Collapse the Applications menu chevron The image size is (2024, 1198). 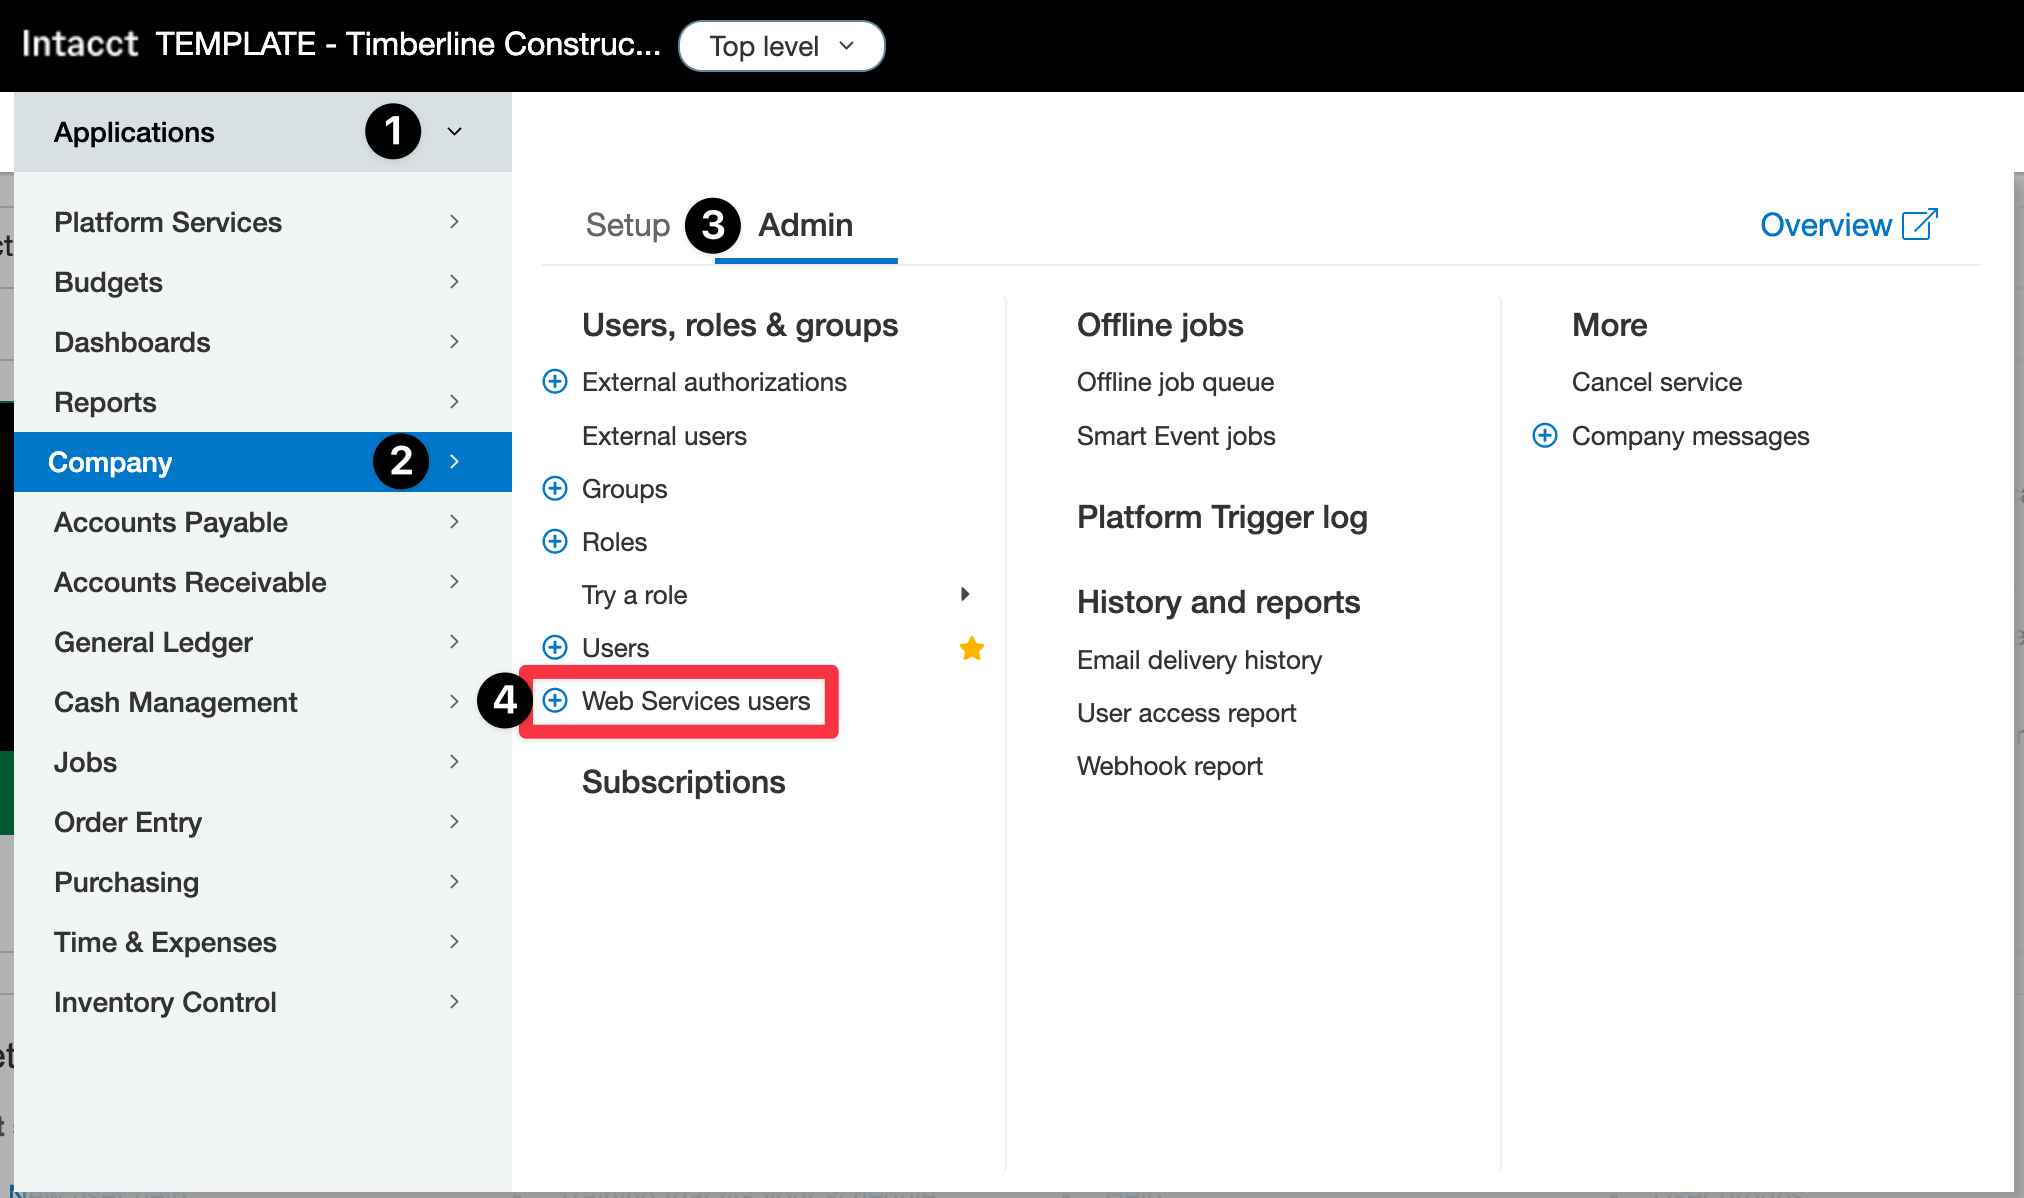pos(455,131)
